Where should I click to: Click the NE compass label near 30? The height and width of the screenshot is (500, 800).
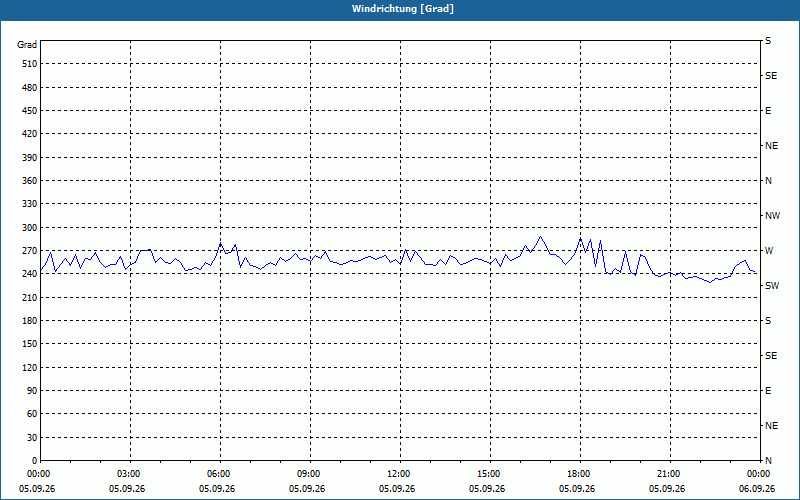pyautogui.click(x=771, y=426)
